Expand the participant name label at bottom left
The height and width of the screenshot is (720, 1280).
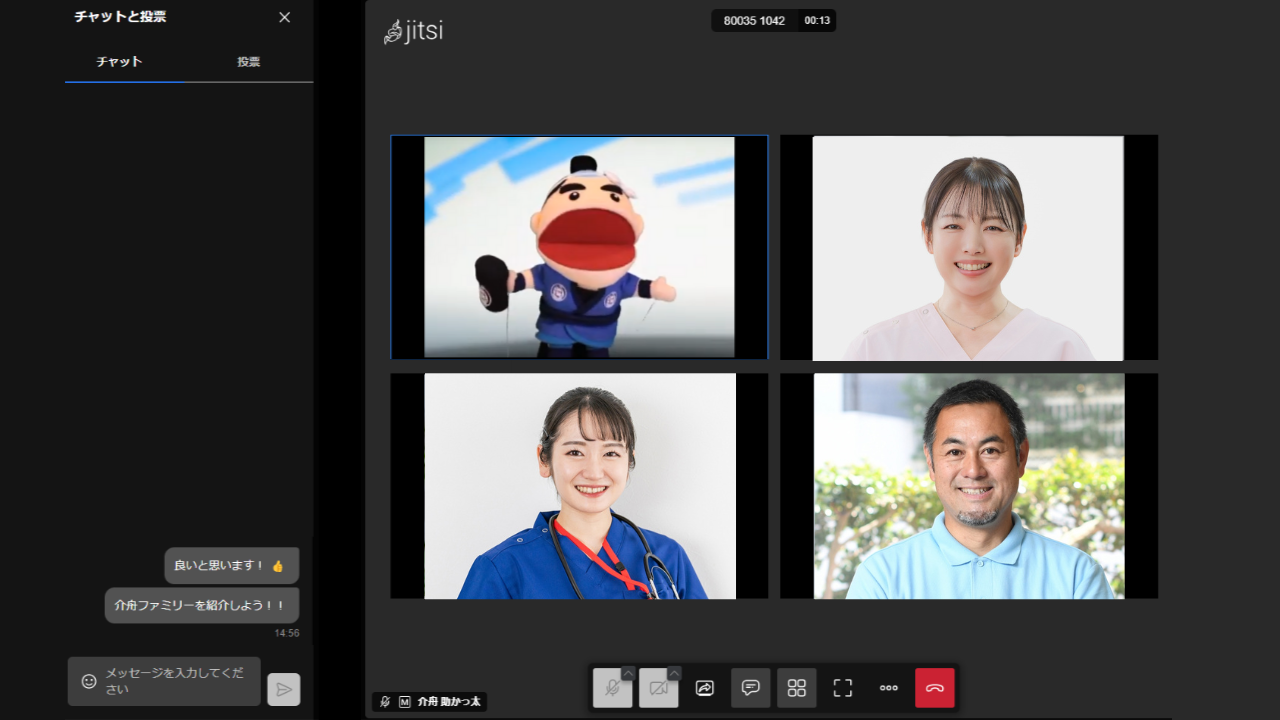[430, 701]
